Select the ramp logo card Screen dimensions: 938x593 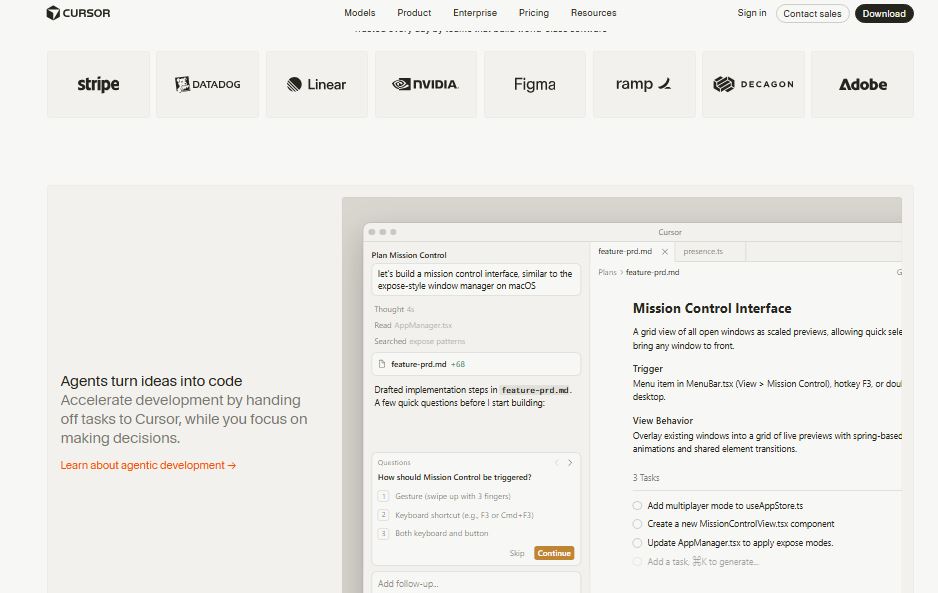pyautogui.click(x=644, y=84)
